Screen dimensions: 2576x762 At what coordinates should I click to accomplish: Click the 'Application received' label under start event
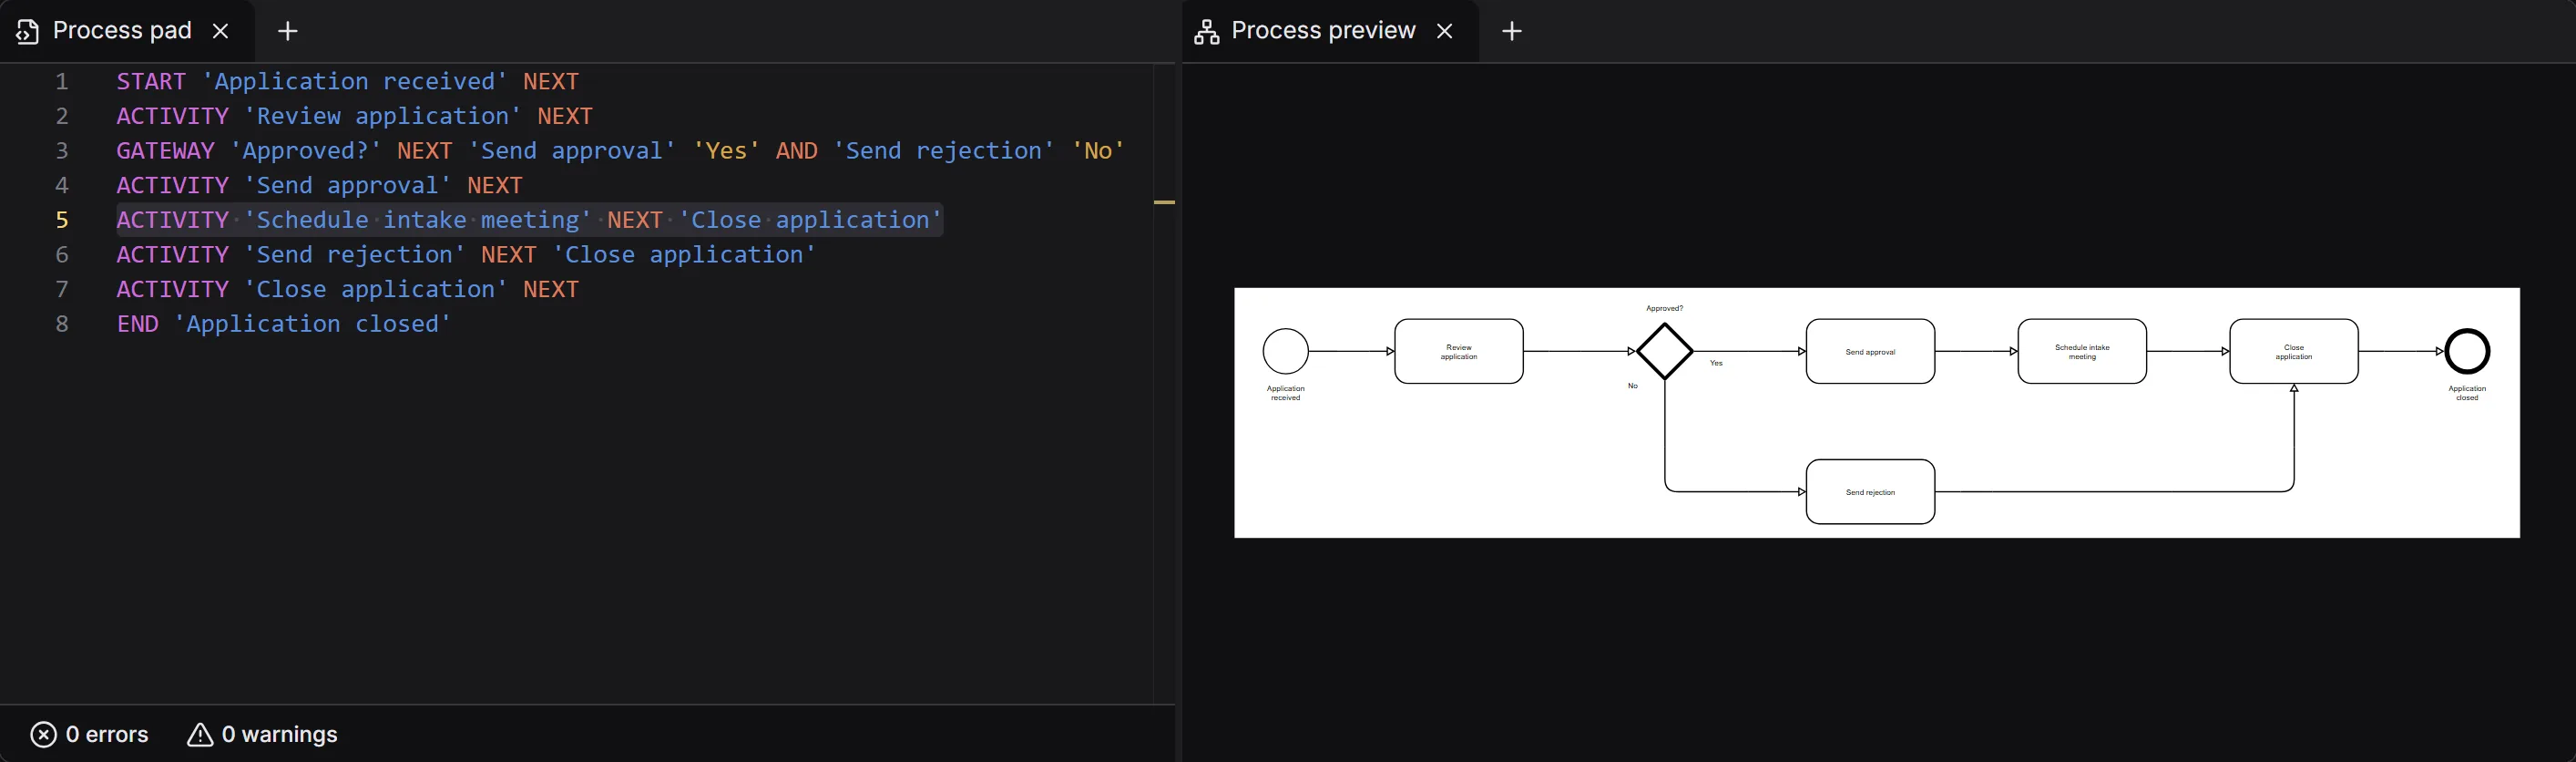coord(1286,393)
